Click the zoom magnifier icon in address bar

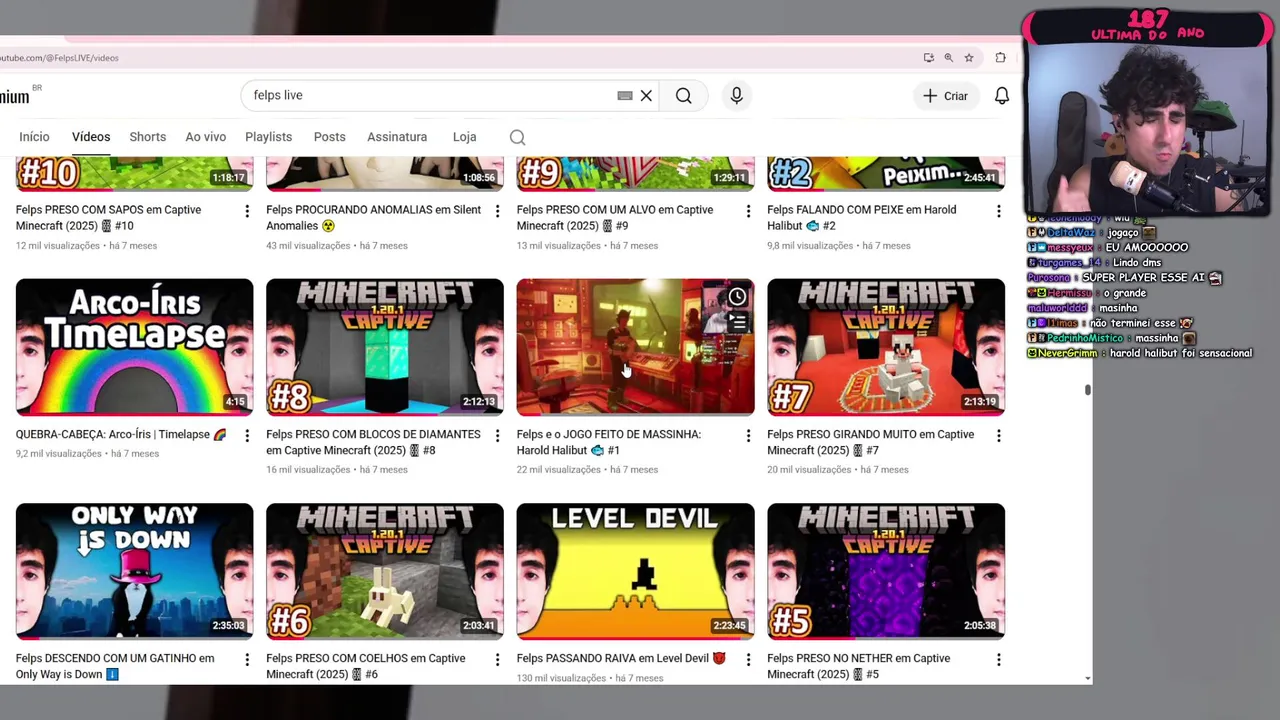pyautogui.click(x=948, y=58)
